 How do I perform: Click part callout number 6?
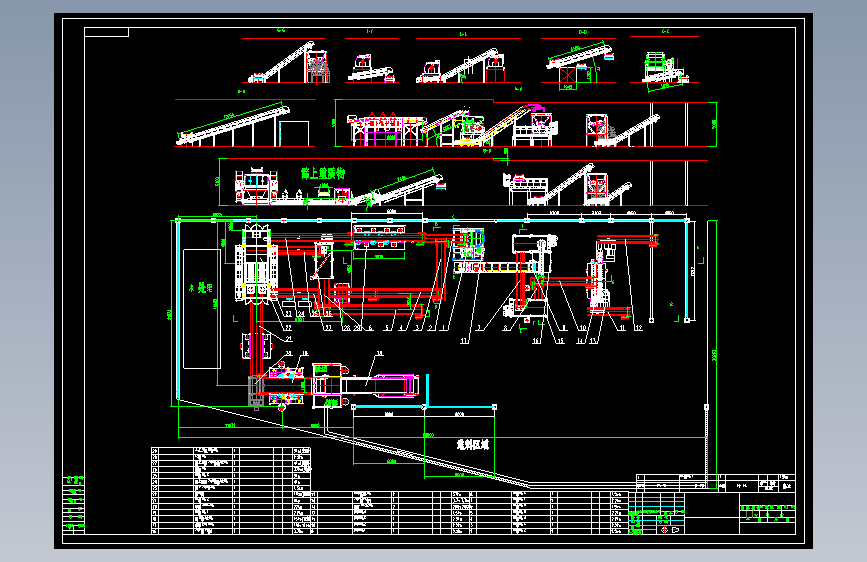click(x=370, y=328)
